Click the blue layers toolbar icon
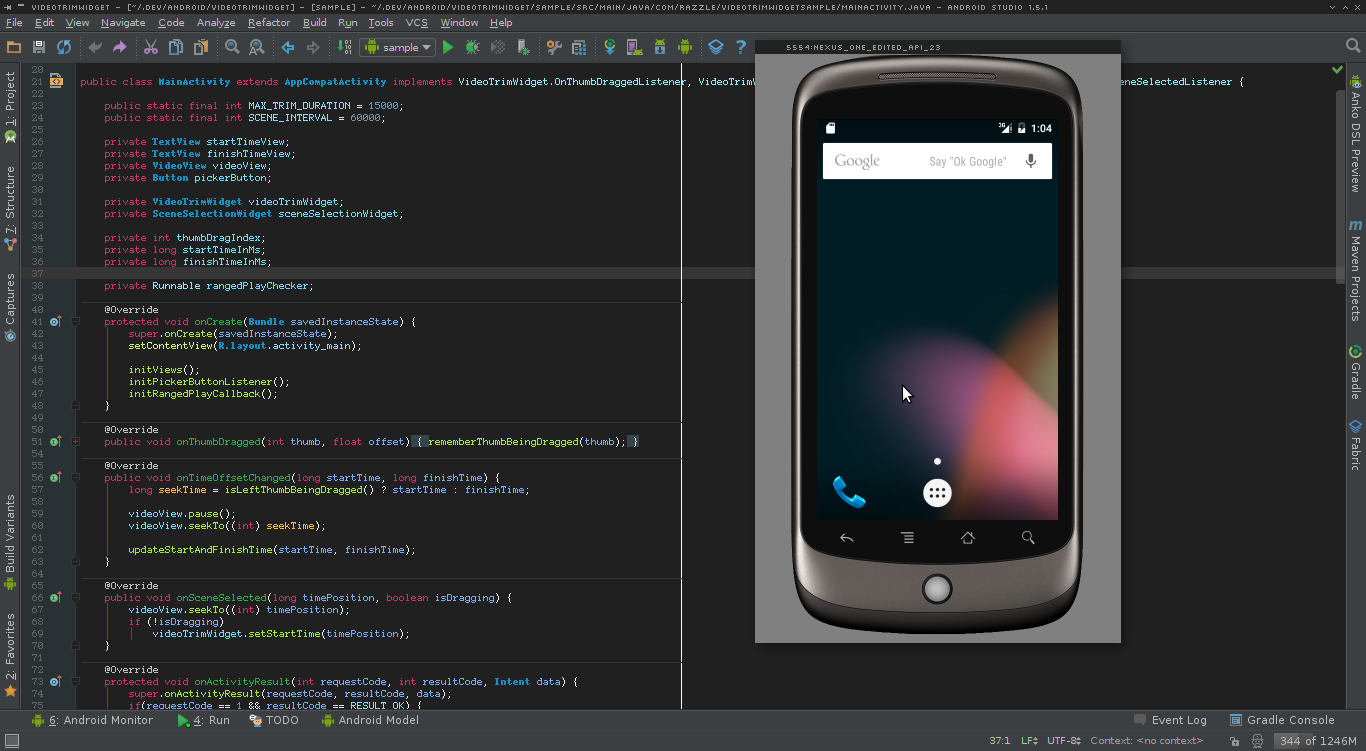 point(716,47)
